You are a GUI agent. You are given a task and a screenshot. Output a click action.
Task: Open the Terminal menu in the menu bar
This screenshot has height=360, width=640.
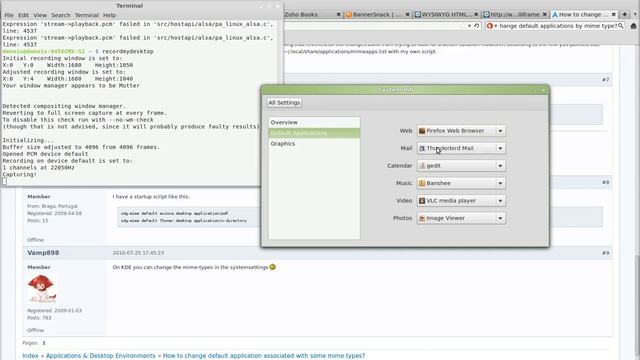pyautogui.click(x=87, y=15)
